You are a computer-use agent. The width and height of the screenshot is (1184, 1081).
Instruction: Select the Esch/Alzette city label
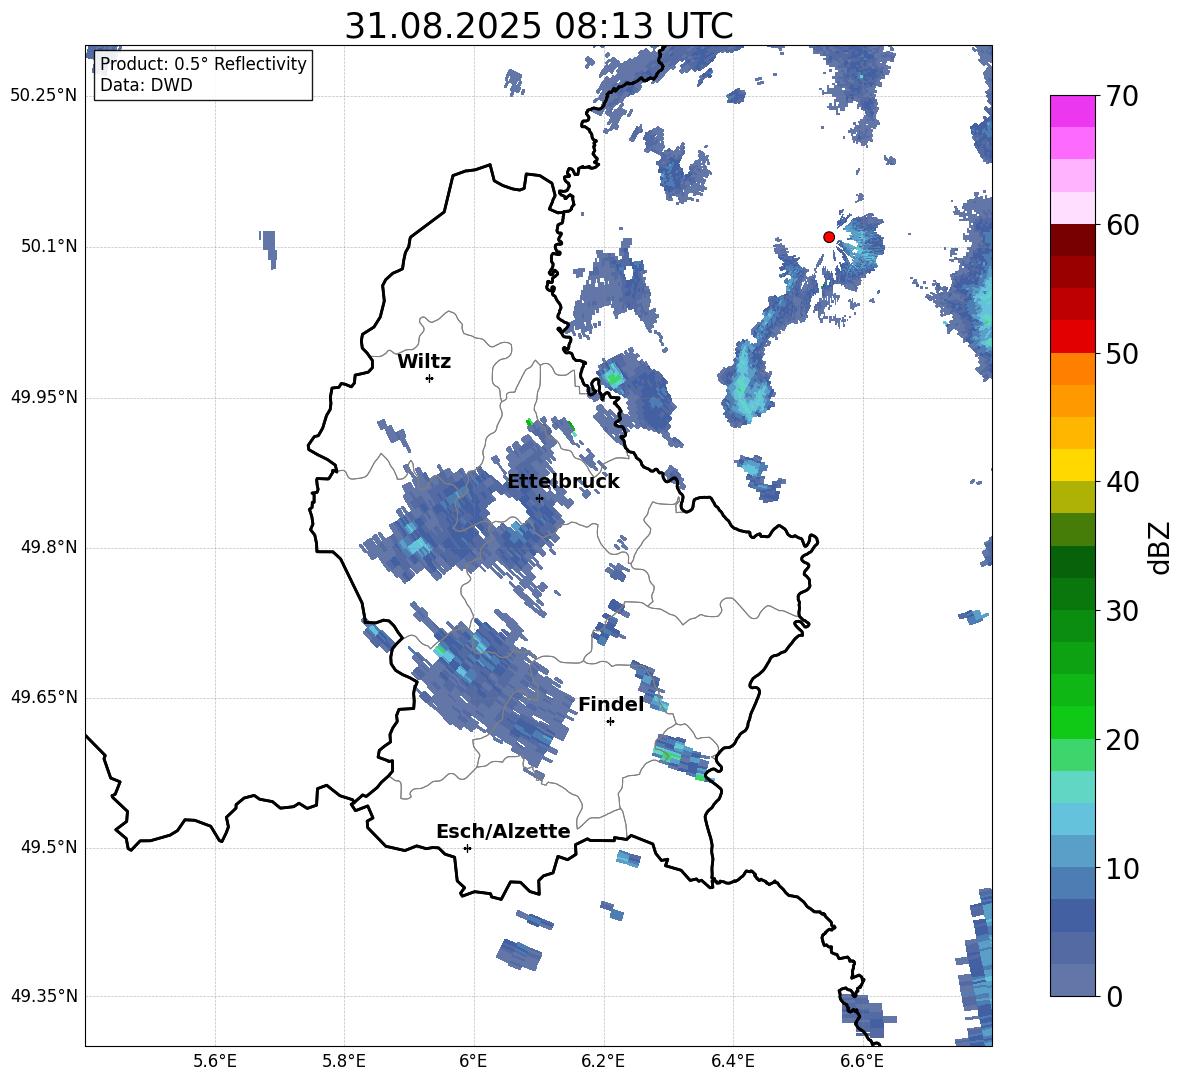pyautogui.click(x=503, y=831)
